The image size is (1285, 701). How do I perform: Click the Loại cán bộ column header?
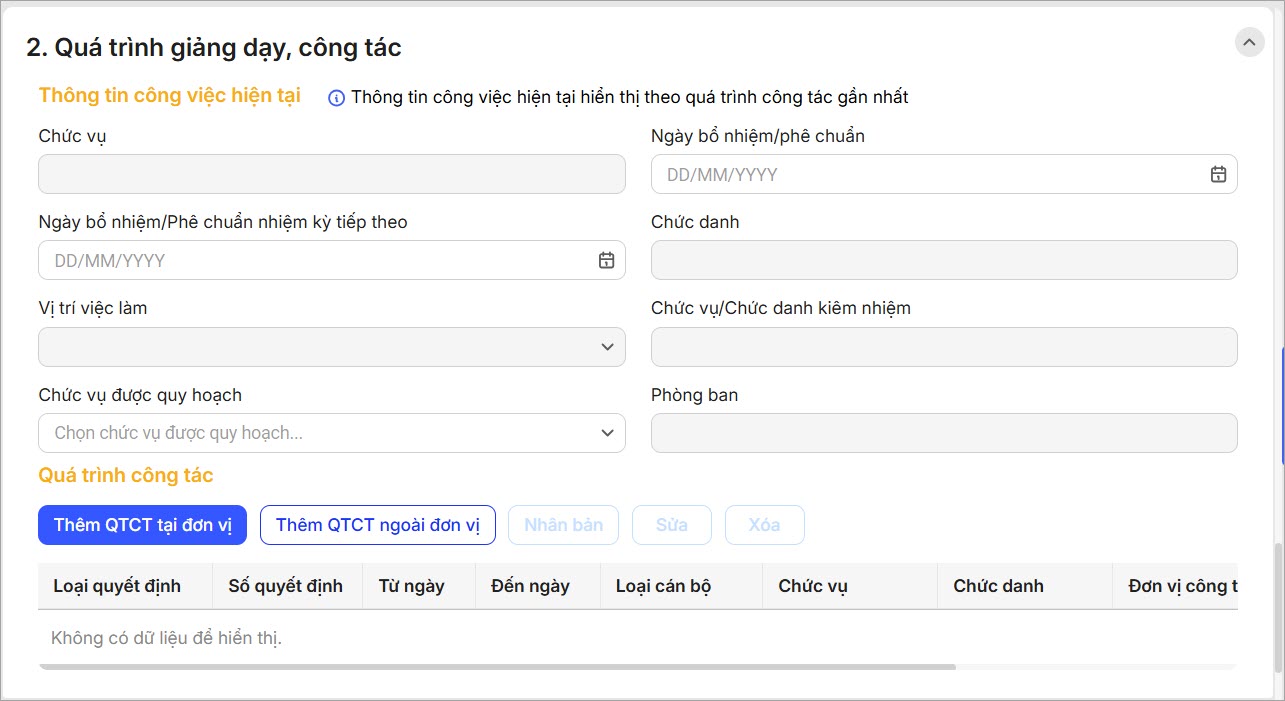[x=663, y=586]
